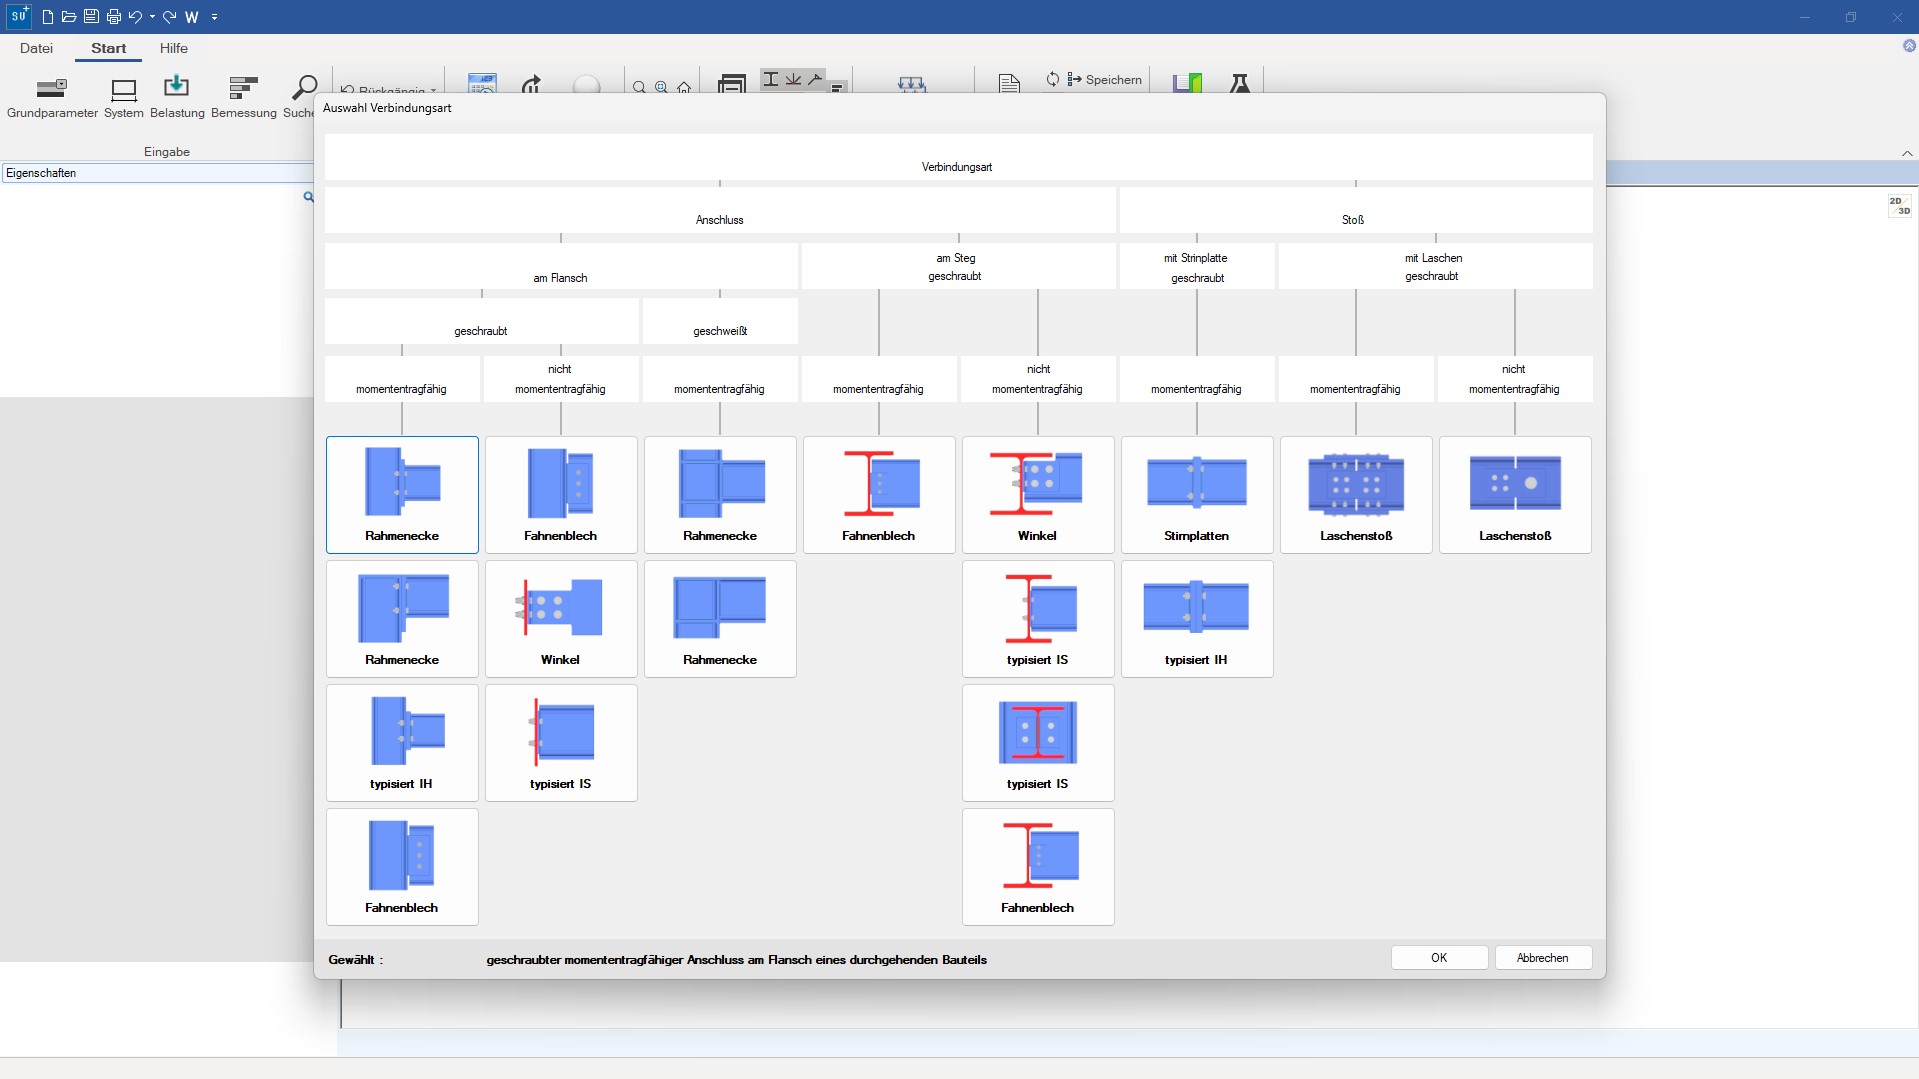This screenshot has width=1919, height=1079.
Task: Cancel the dialog with Abbrechen
Action: click(x=1542, y=957)
